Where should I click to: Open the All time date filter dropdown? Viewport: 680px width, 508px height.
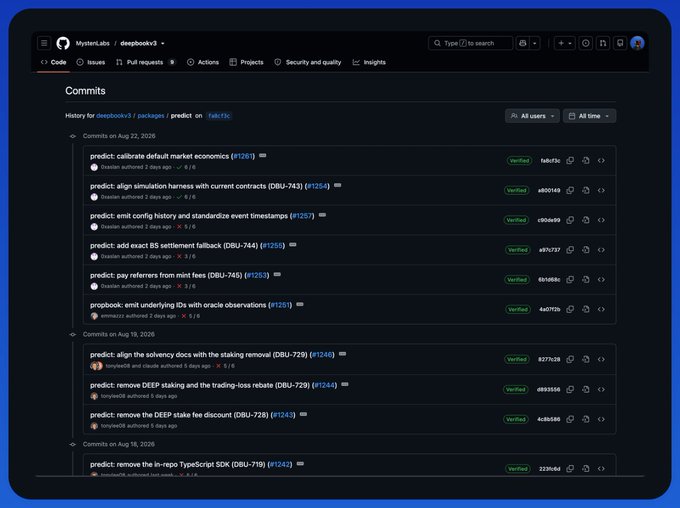[x=589, y=116]
